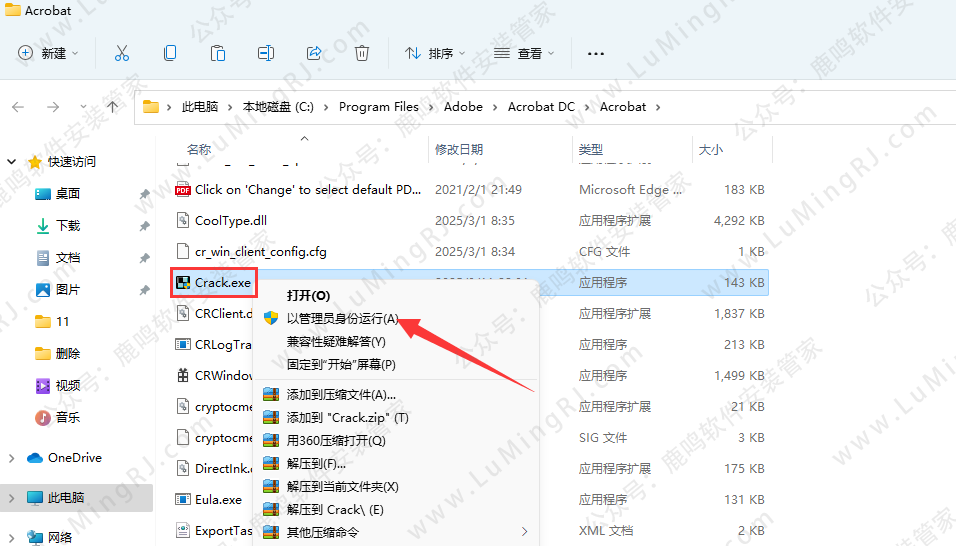Open 文档 in quick access
The height and width of the screenshot is (546, 956).
(x=68, y=258)
